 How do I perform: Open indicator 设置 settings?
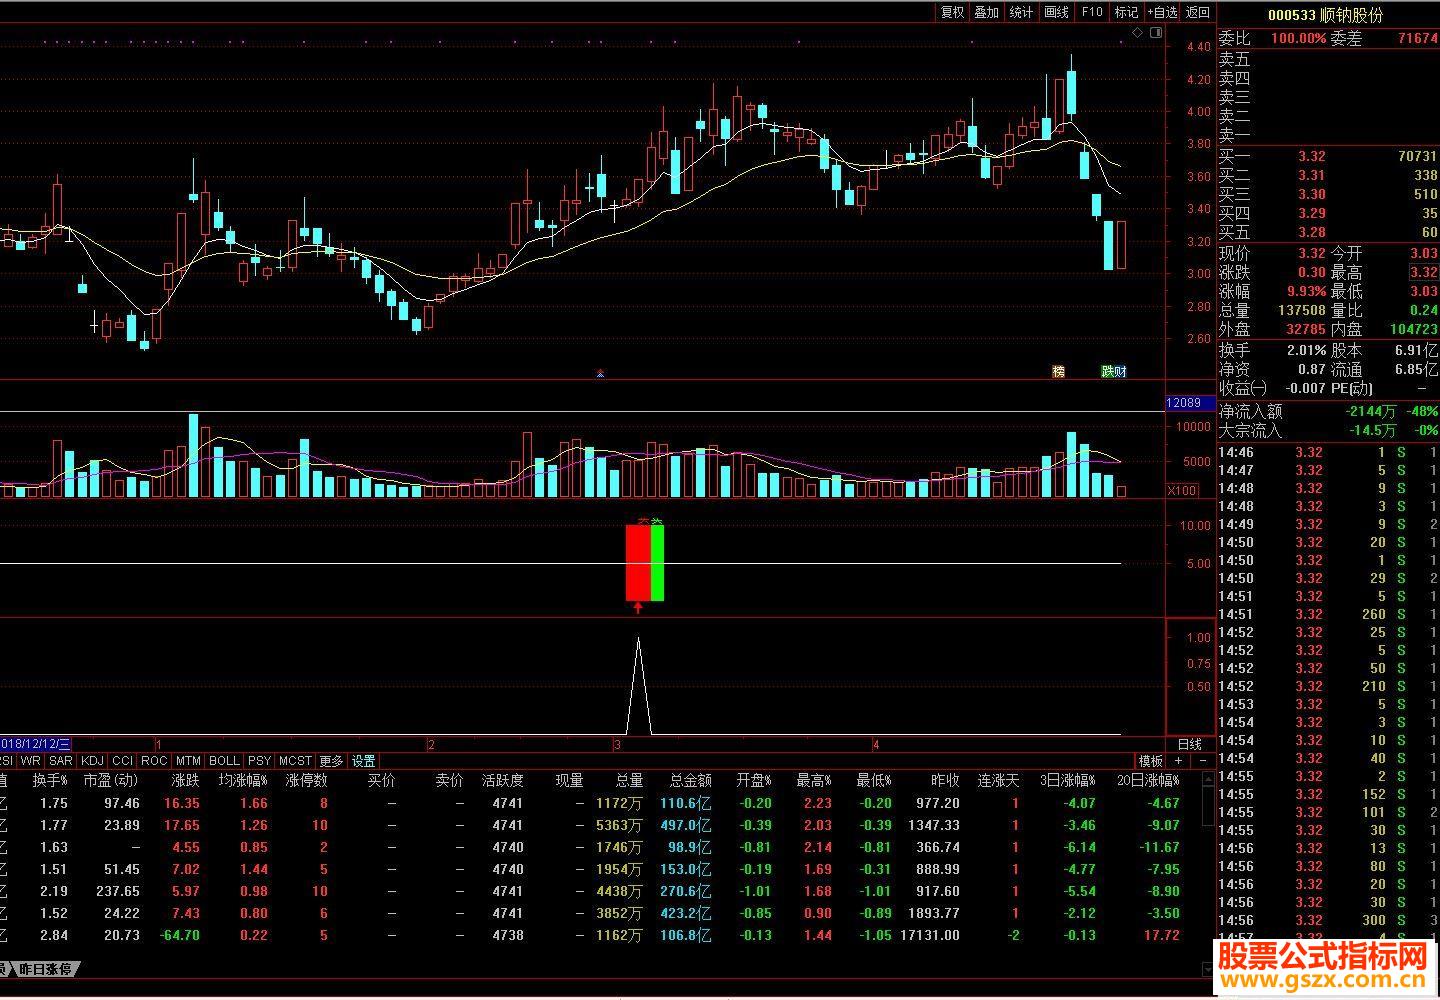363,761
